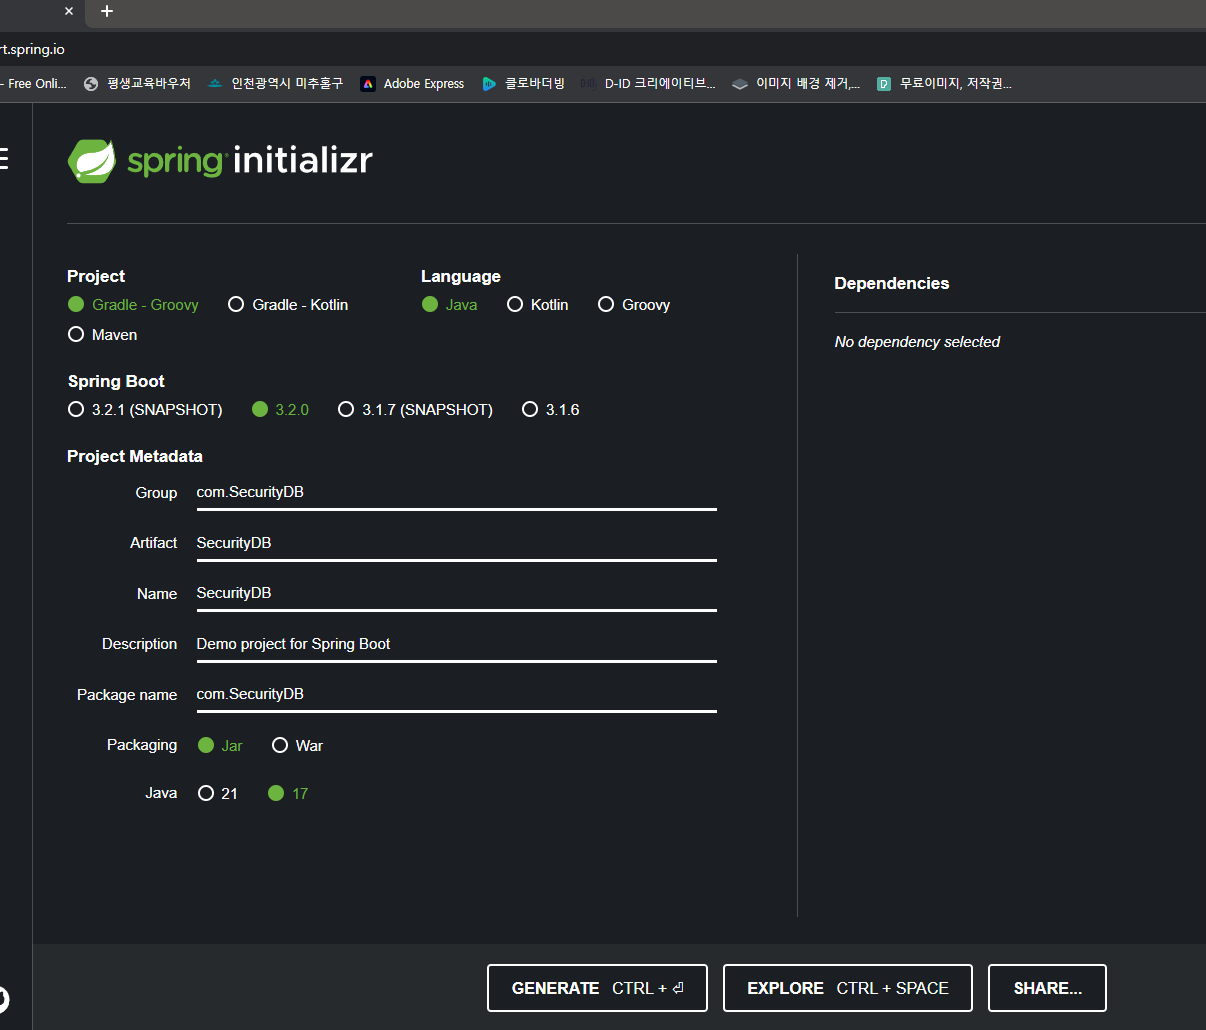Image resolution: width=1206 pixels, height=1030 pixels.
Task: Select Jar packaging
Action: (x=220, y=746)
